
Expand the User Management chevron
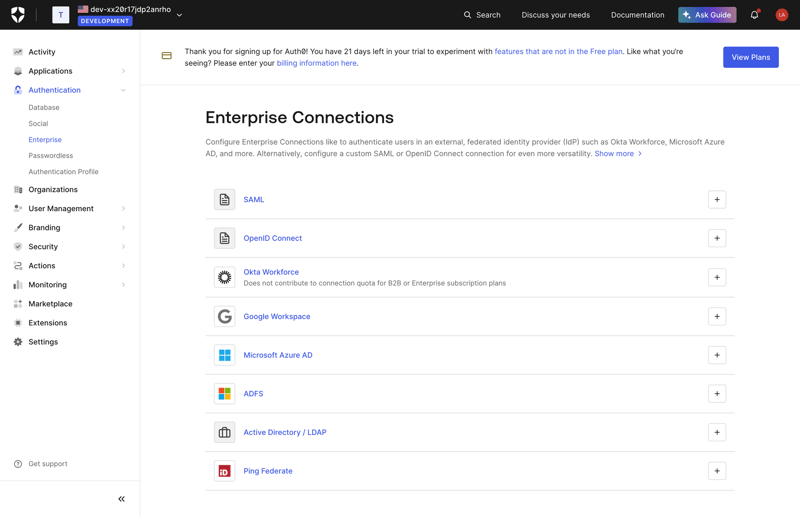tap(123, 209)
